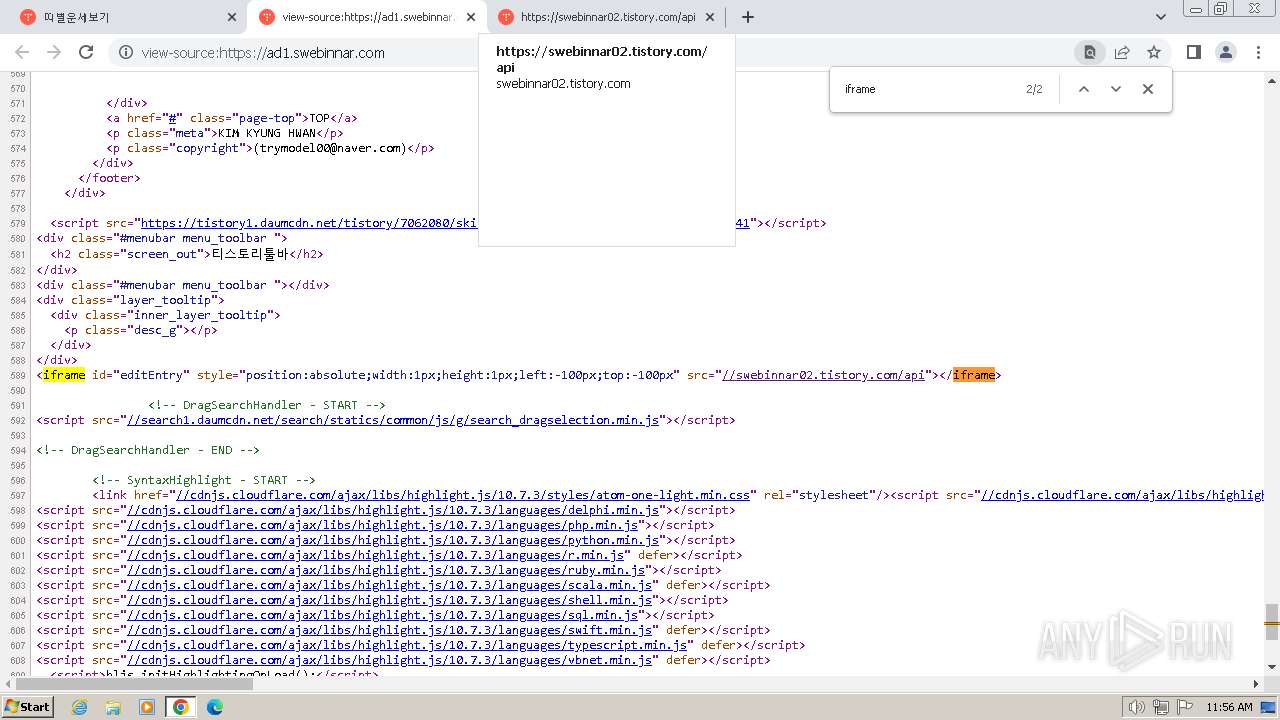Open the typescript.min.js script link
1280x720 pixels.
[406, 645]
